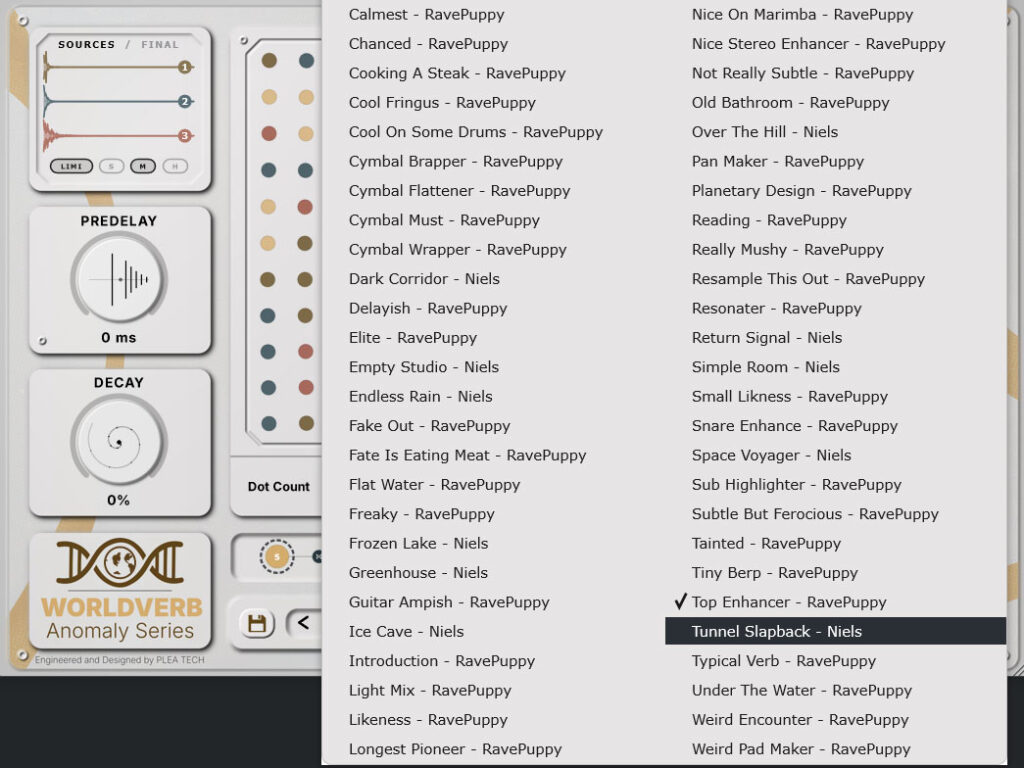The width and height of the screenshot is (1024, 768).
Task: Click the Decay spiral knob
Action: (119, 441)
